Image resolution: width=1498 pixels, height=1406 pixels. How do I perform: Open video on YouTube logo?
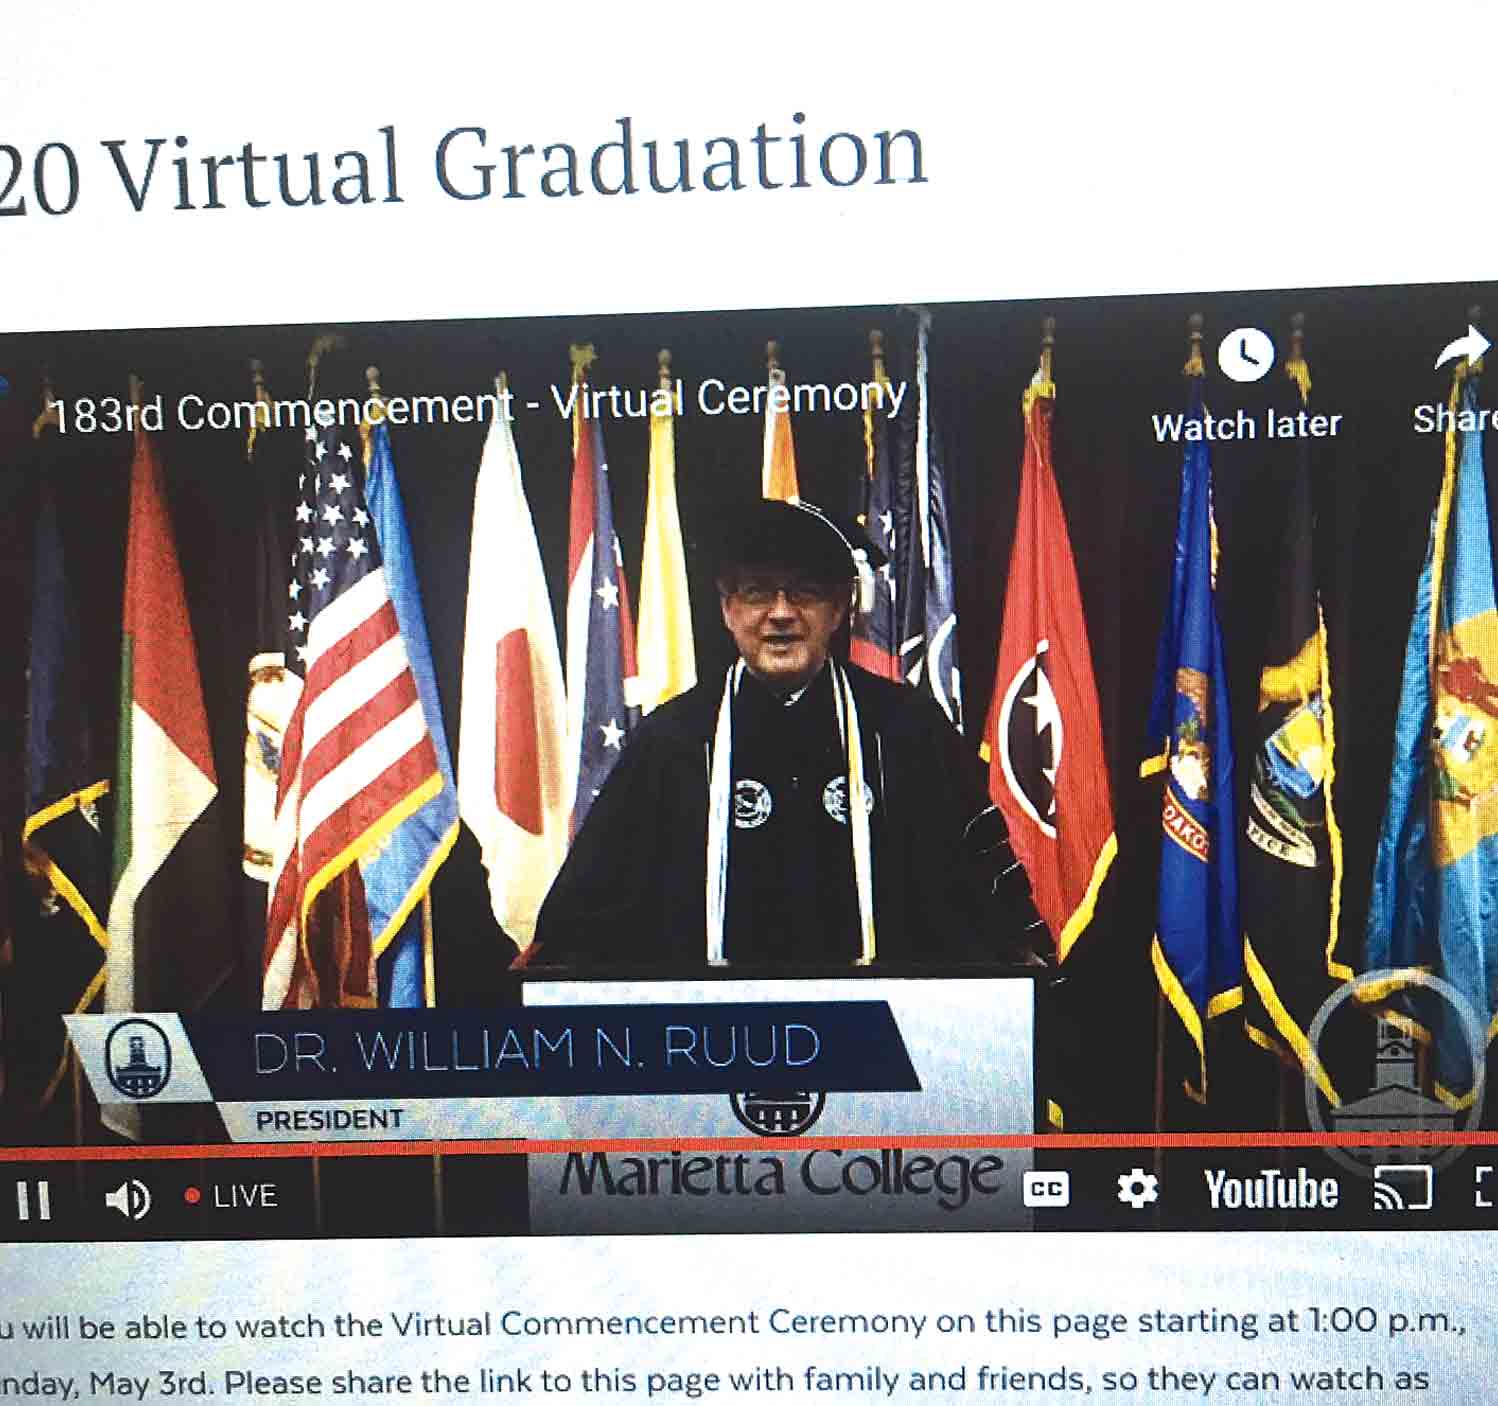[x=1271, y=1190]
